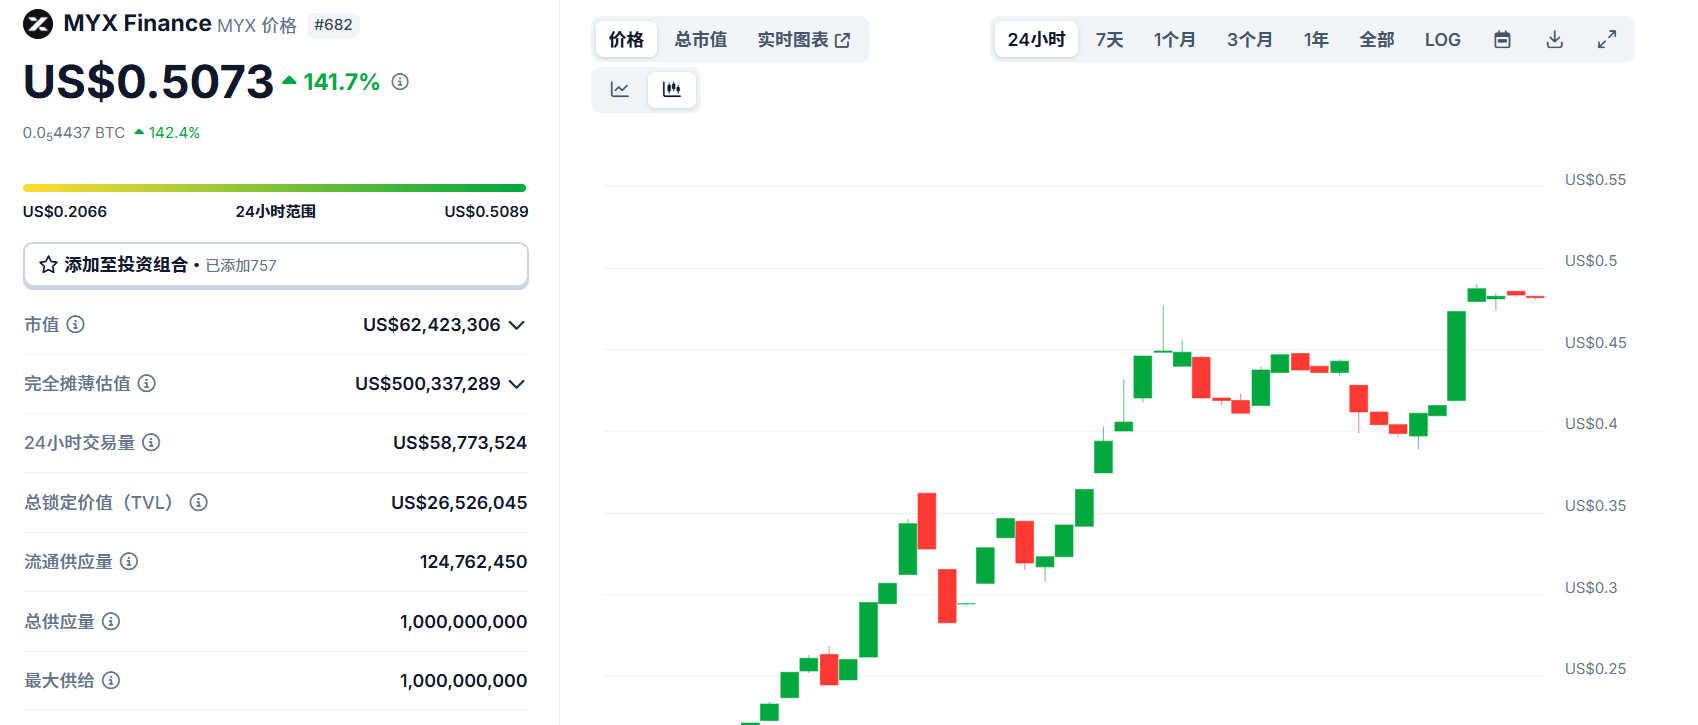The height and width of the screenshot is (725, 1698).
Task: Click the 添加至投资组合 button
Action: point(276,265)
